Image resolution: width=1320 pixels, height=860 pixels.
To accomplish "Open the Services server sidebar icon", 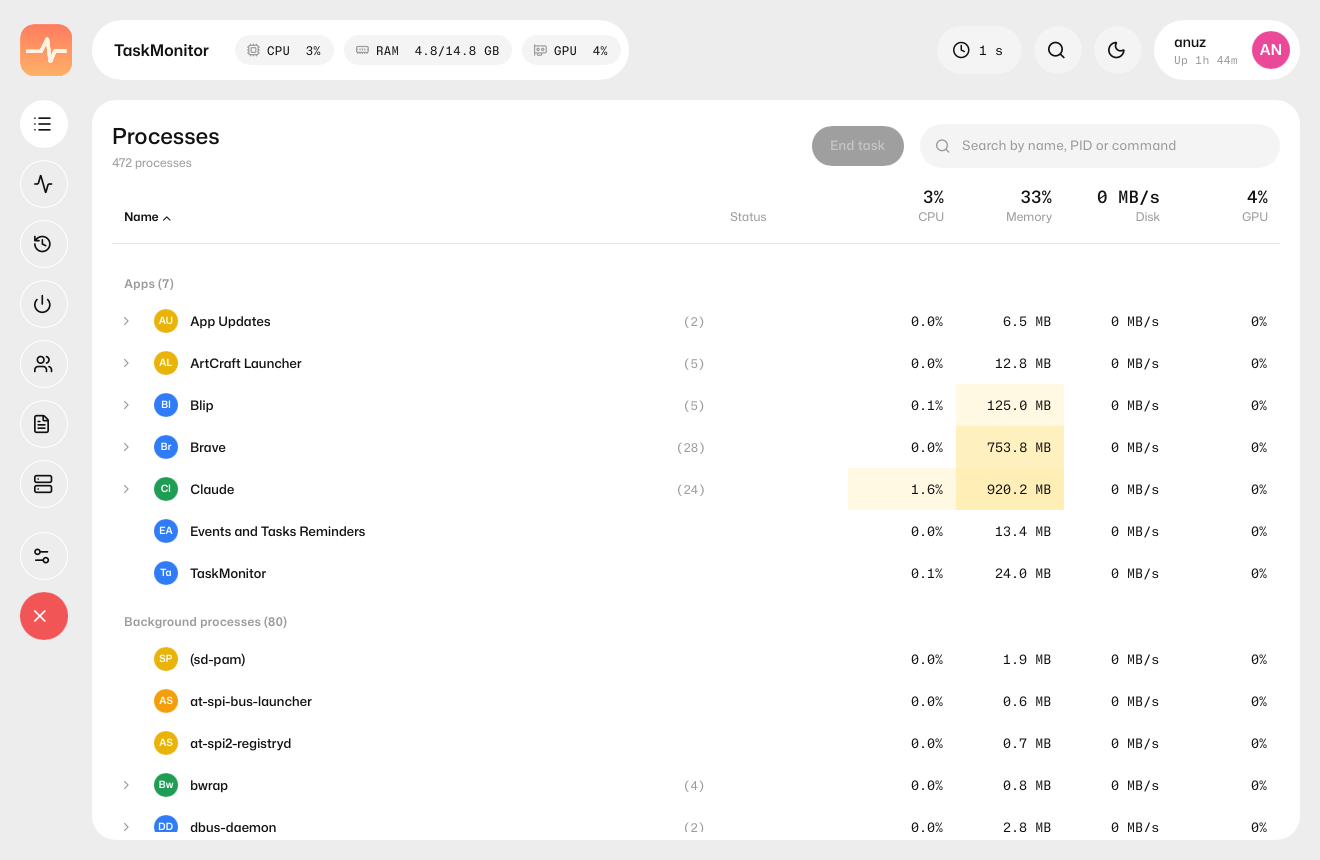I will tap(43, 484).
